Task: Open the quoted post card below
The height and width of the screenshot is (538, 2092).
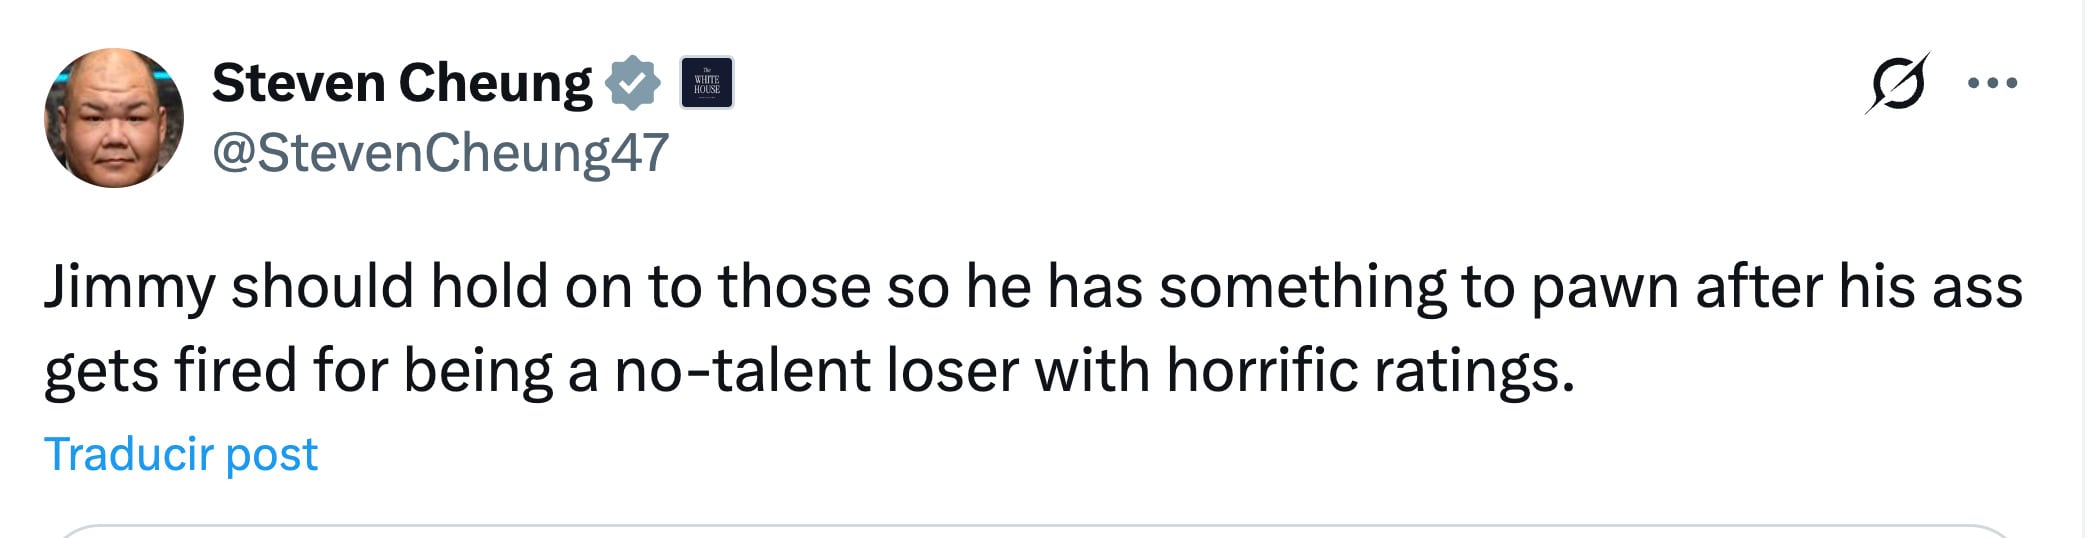Action: pos(1036,530)
